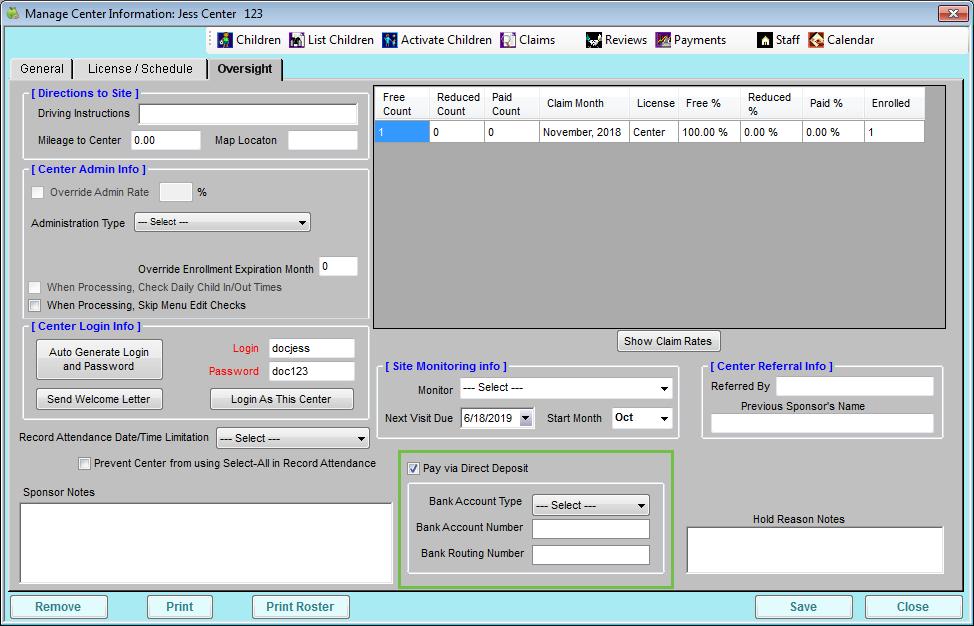
Task: Click the Bank Account Number field
Action: point(591,529)
